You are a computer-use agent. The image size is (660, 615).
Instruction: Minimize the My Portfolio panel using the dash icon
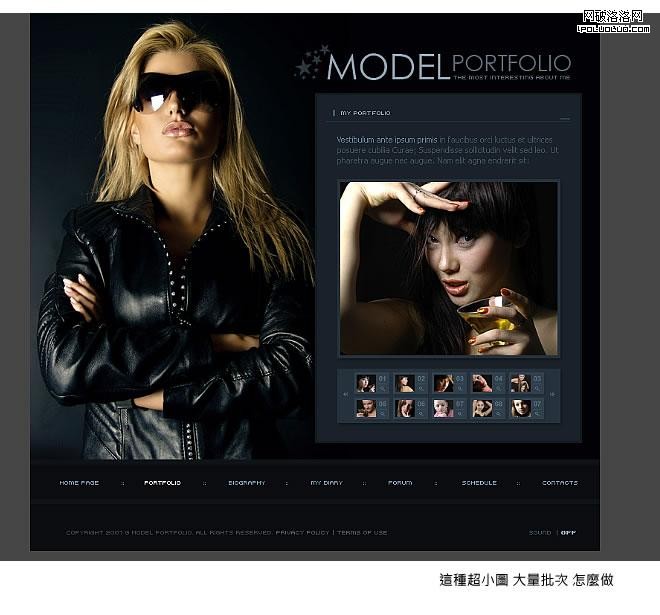click(x=565, y=114)
